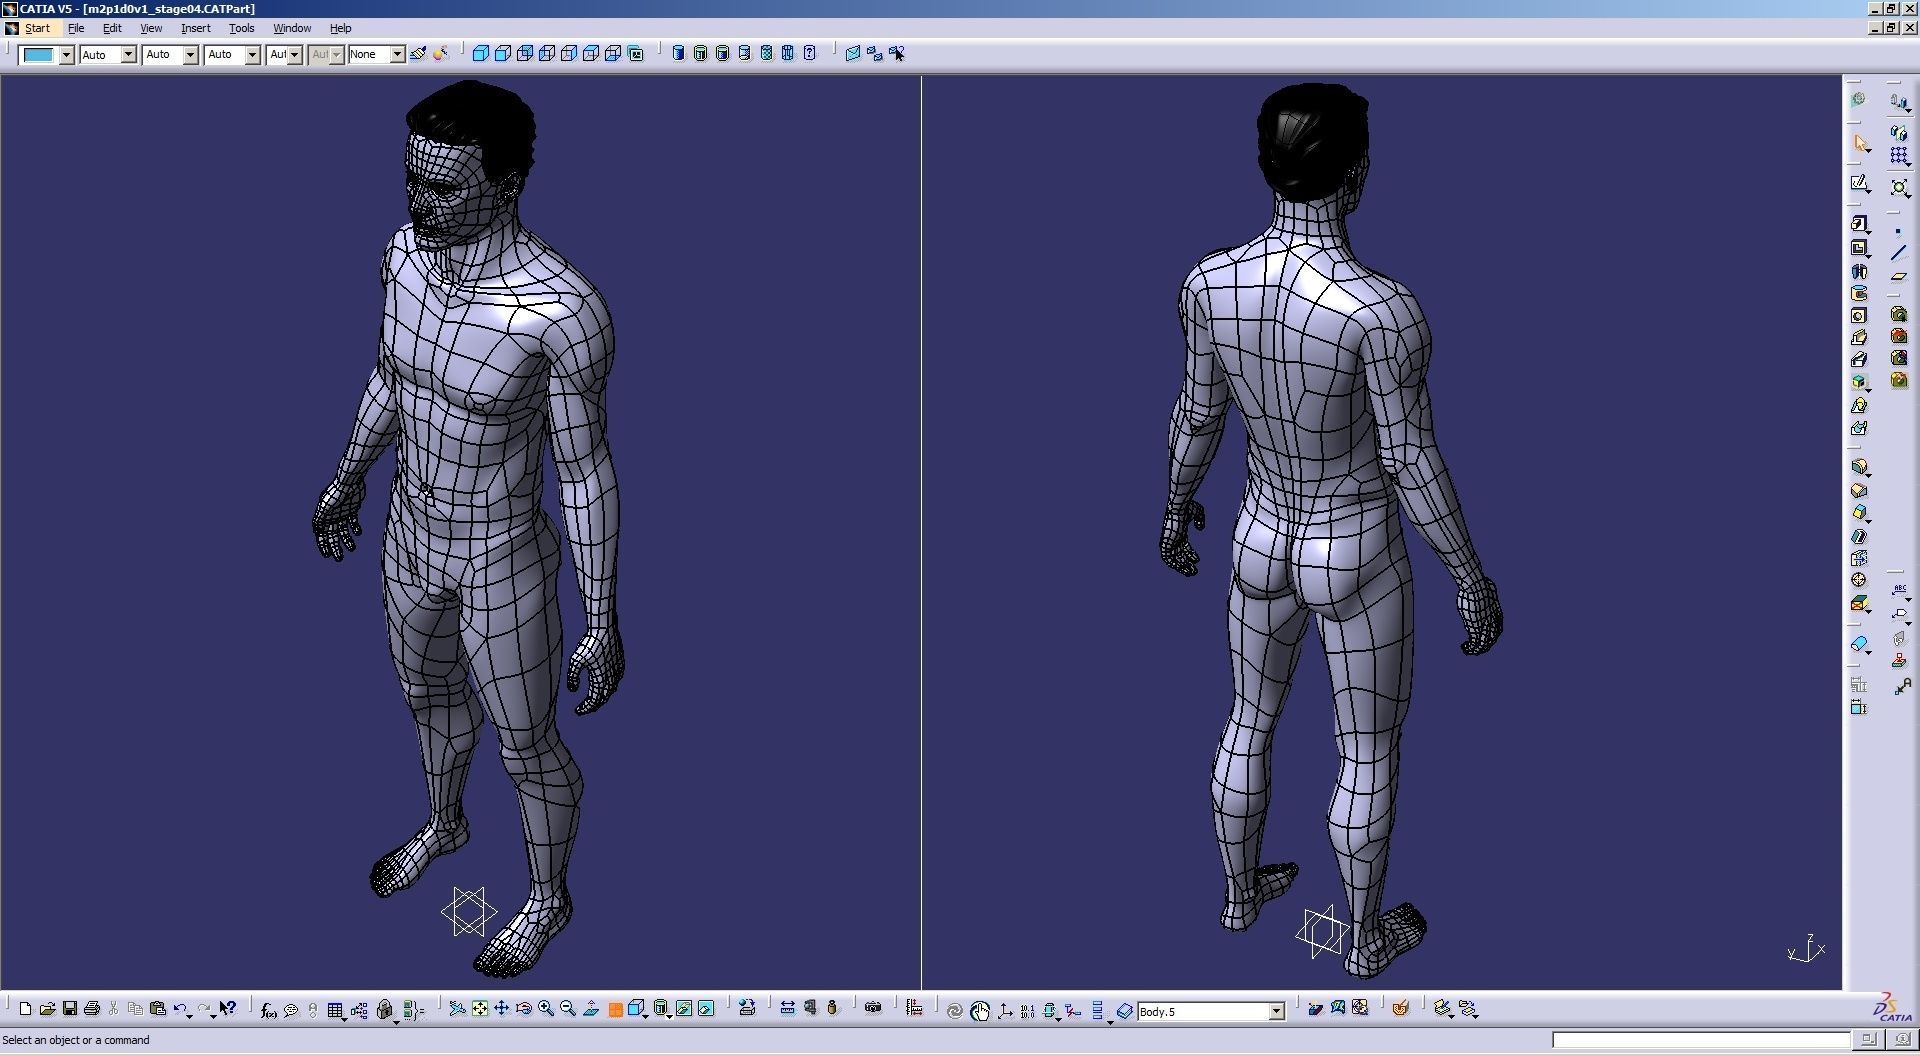Open the None layer dropdown
Screen dimensions: 1920x1056
(397, 55)
